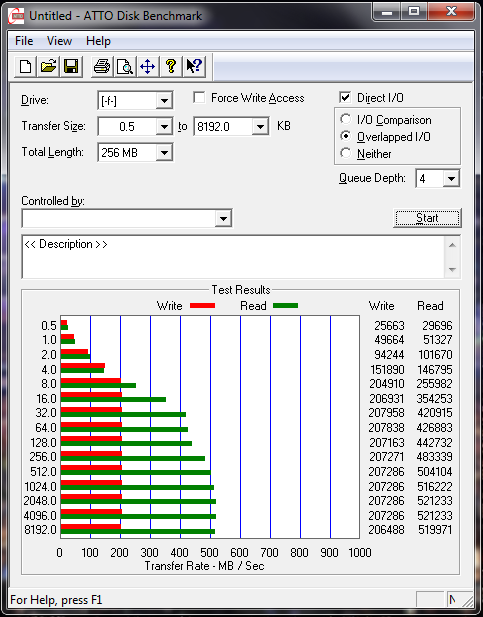Open the File menu
The image size is (483, 617).
24,41
